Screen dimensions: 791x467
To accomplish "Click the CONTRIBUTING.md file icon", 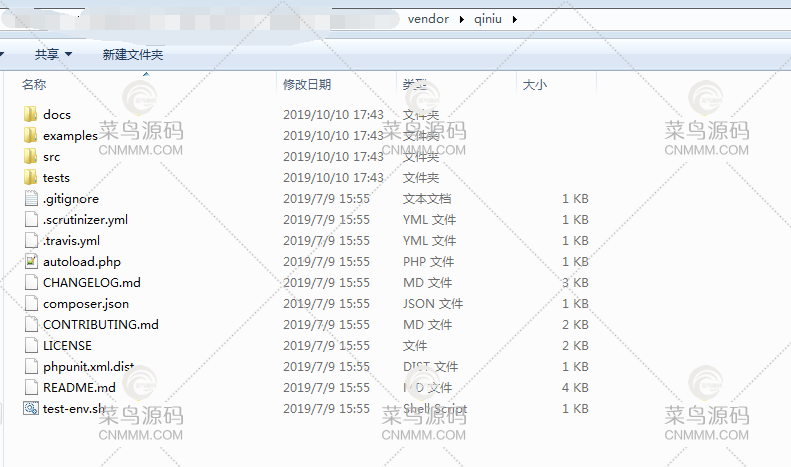I will 31,324.
